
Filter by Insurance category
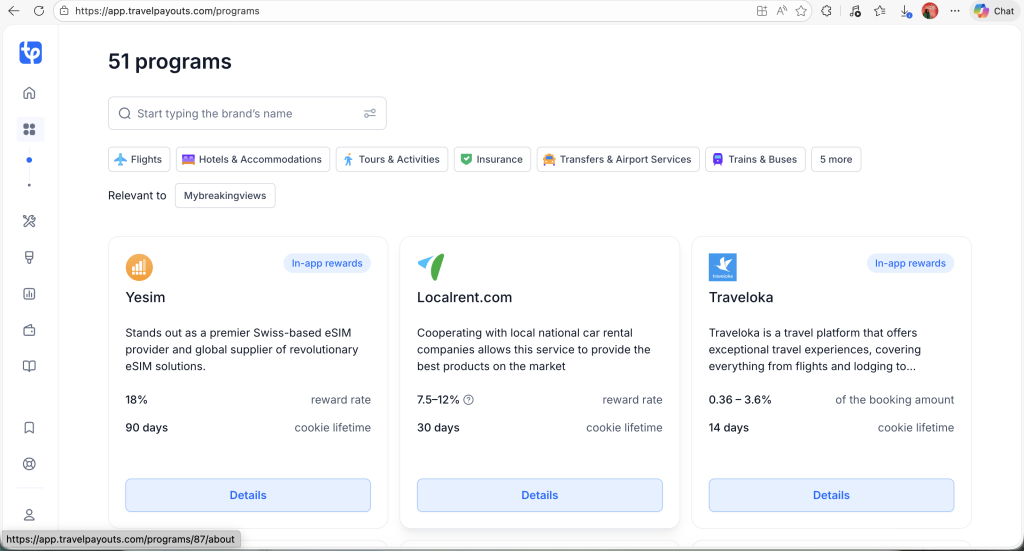pos(492,159)
